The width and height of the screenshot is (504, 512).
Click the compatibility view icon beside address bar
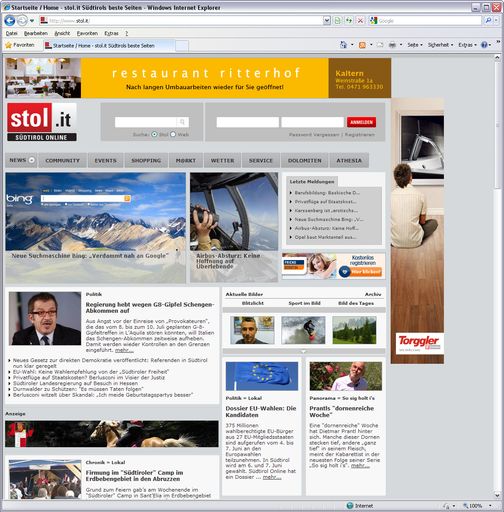tap(338, 21)
